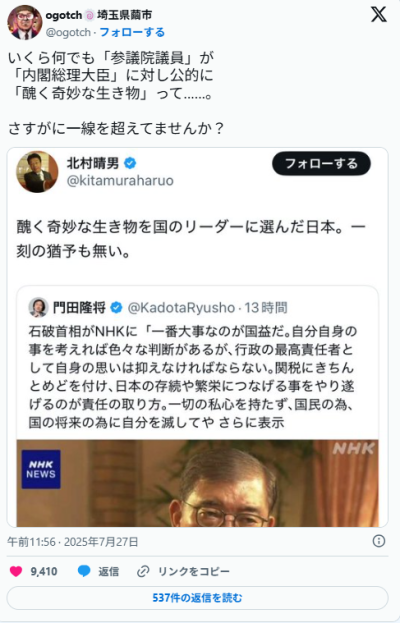The height and width of the screenshot is (623, 400).
Task: Click the X logo icon
Action: [x=379, y=15]
